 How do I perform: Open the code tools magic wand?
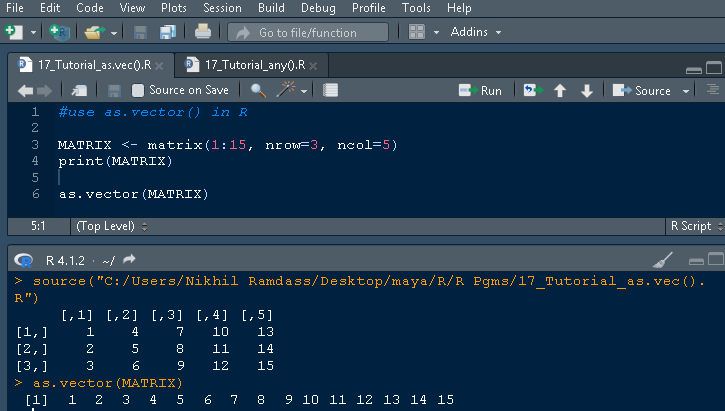[286, 90]
